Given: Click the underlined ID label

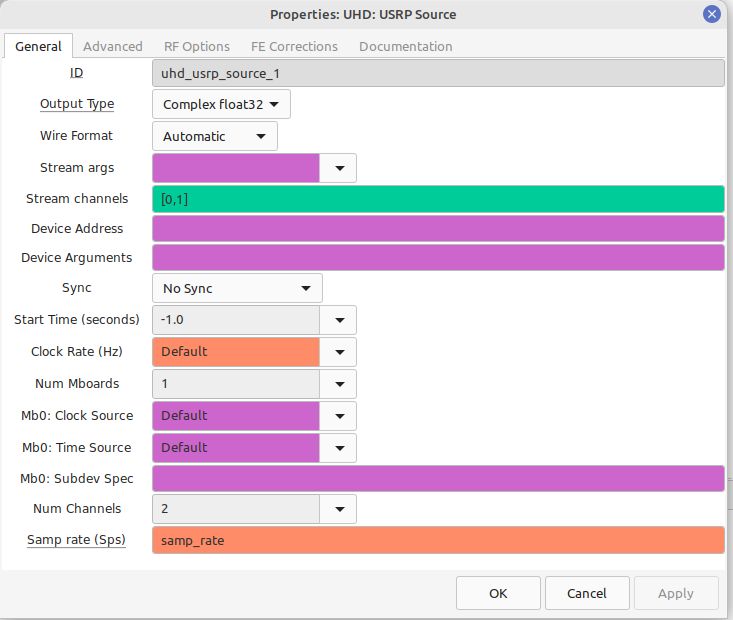Looking at the screenshot, I should point(77,73).
